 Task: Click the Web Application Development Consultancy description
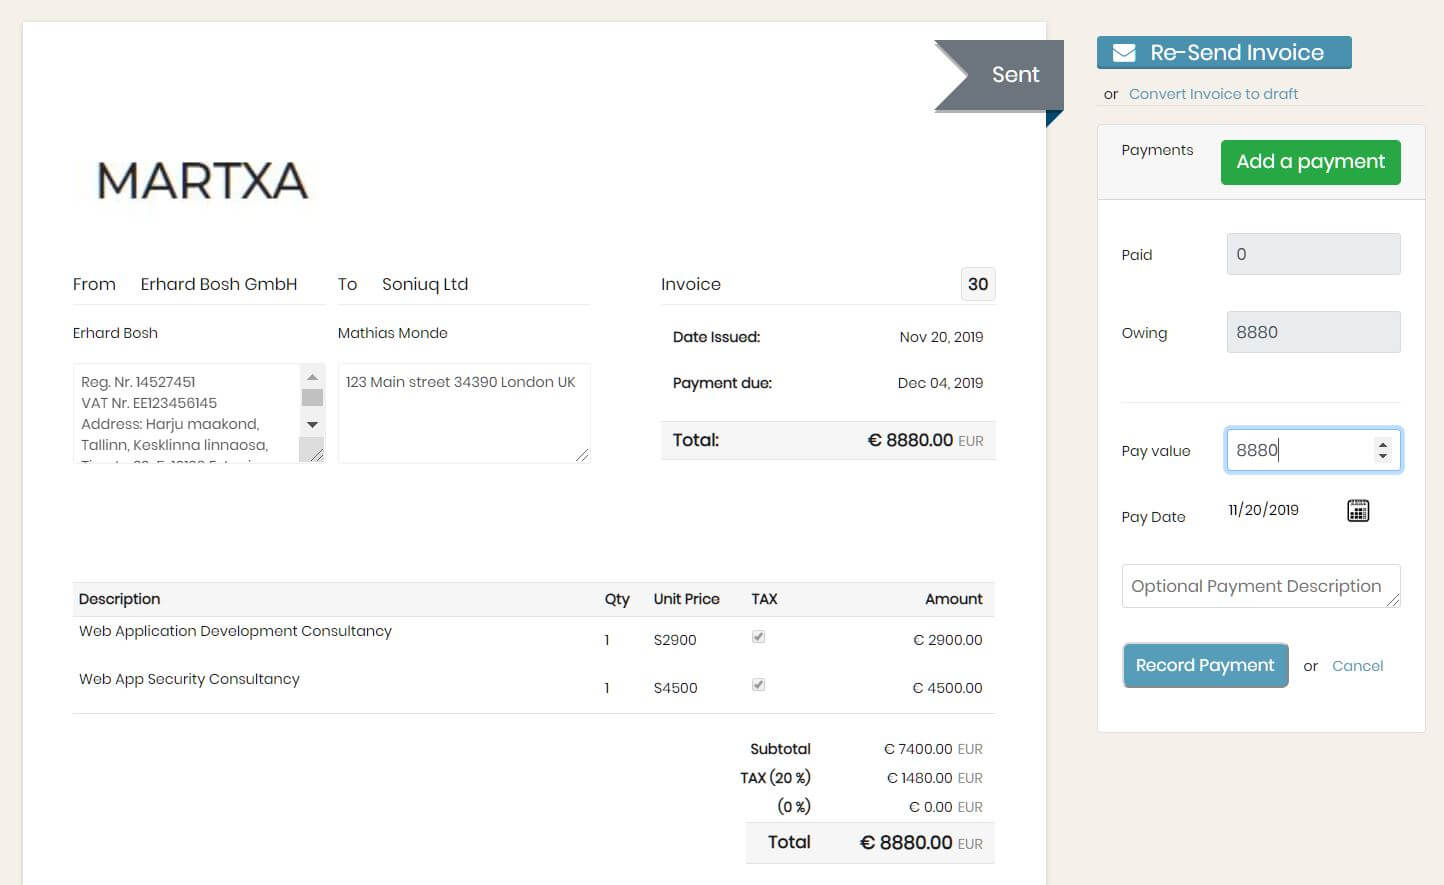[235, 631]
